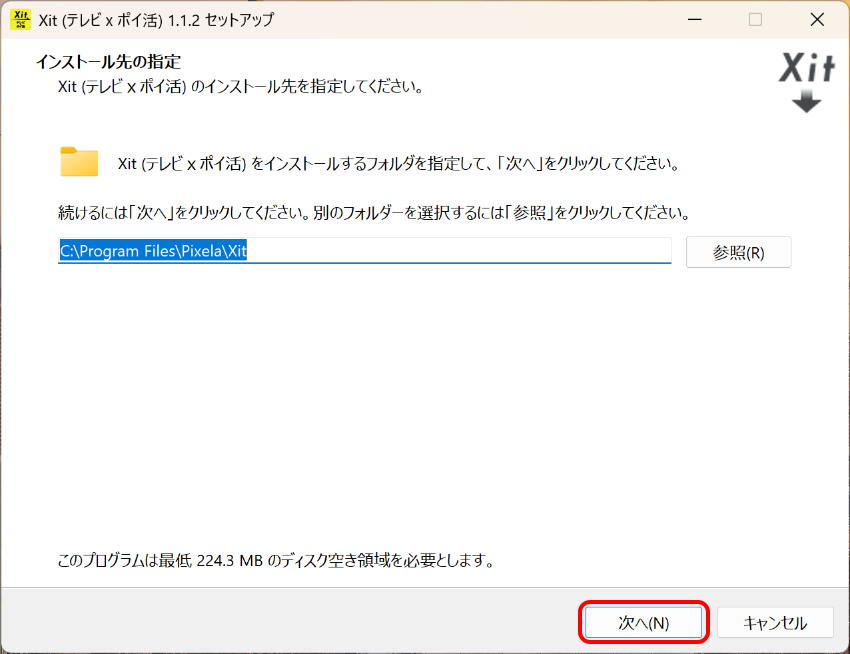The height and width of the screenshot is (654, 850).
Task: Select the インストール先の指定 heading text
Action: (x=108, y=62)
